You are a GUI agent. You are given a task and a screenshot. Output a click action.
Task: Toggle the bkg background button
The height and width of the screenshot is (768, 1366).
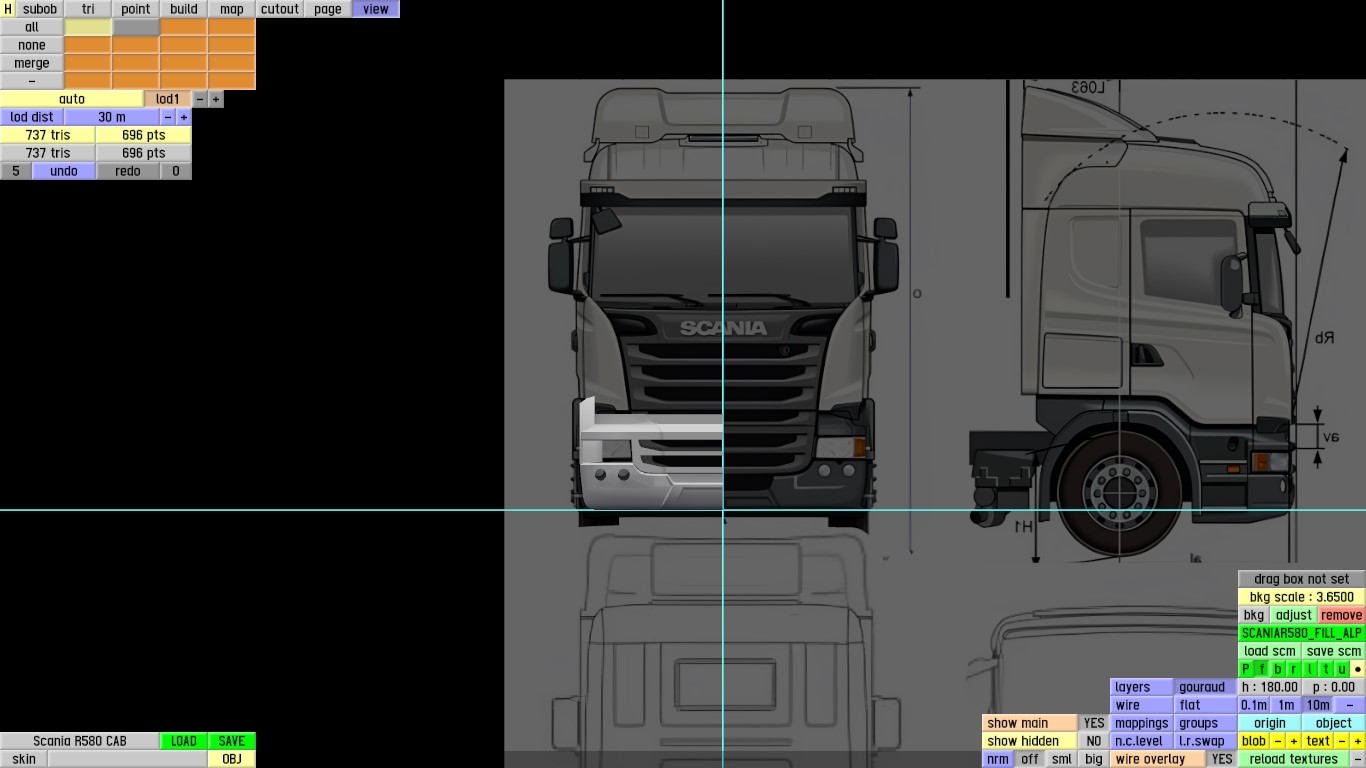point(1254,615)
